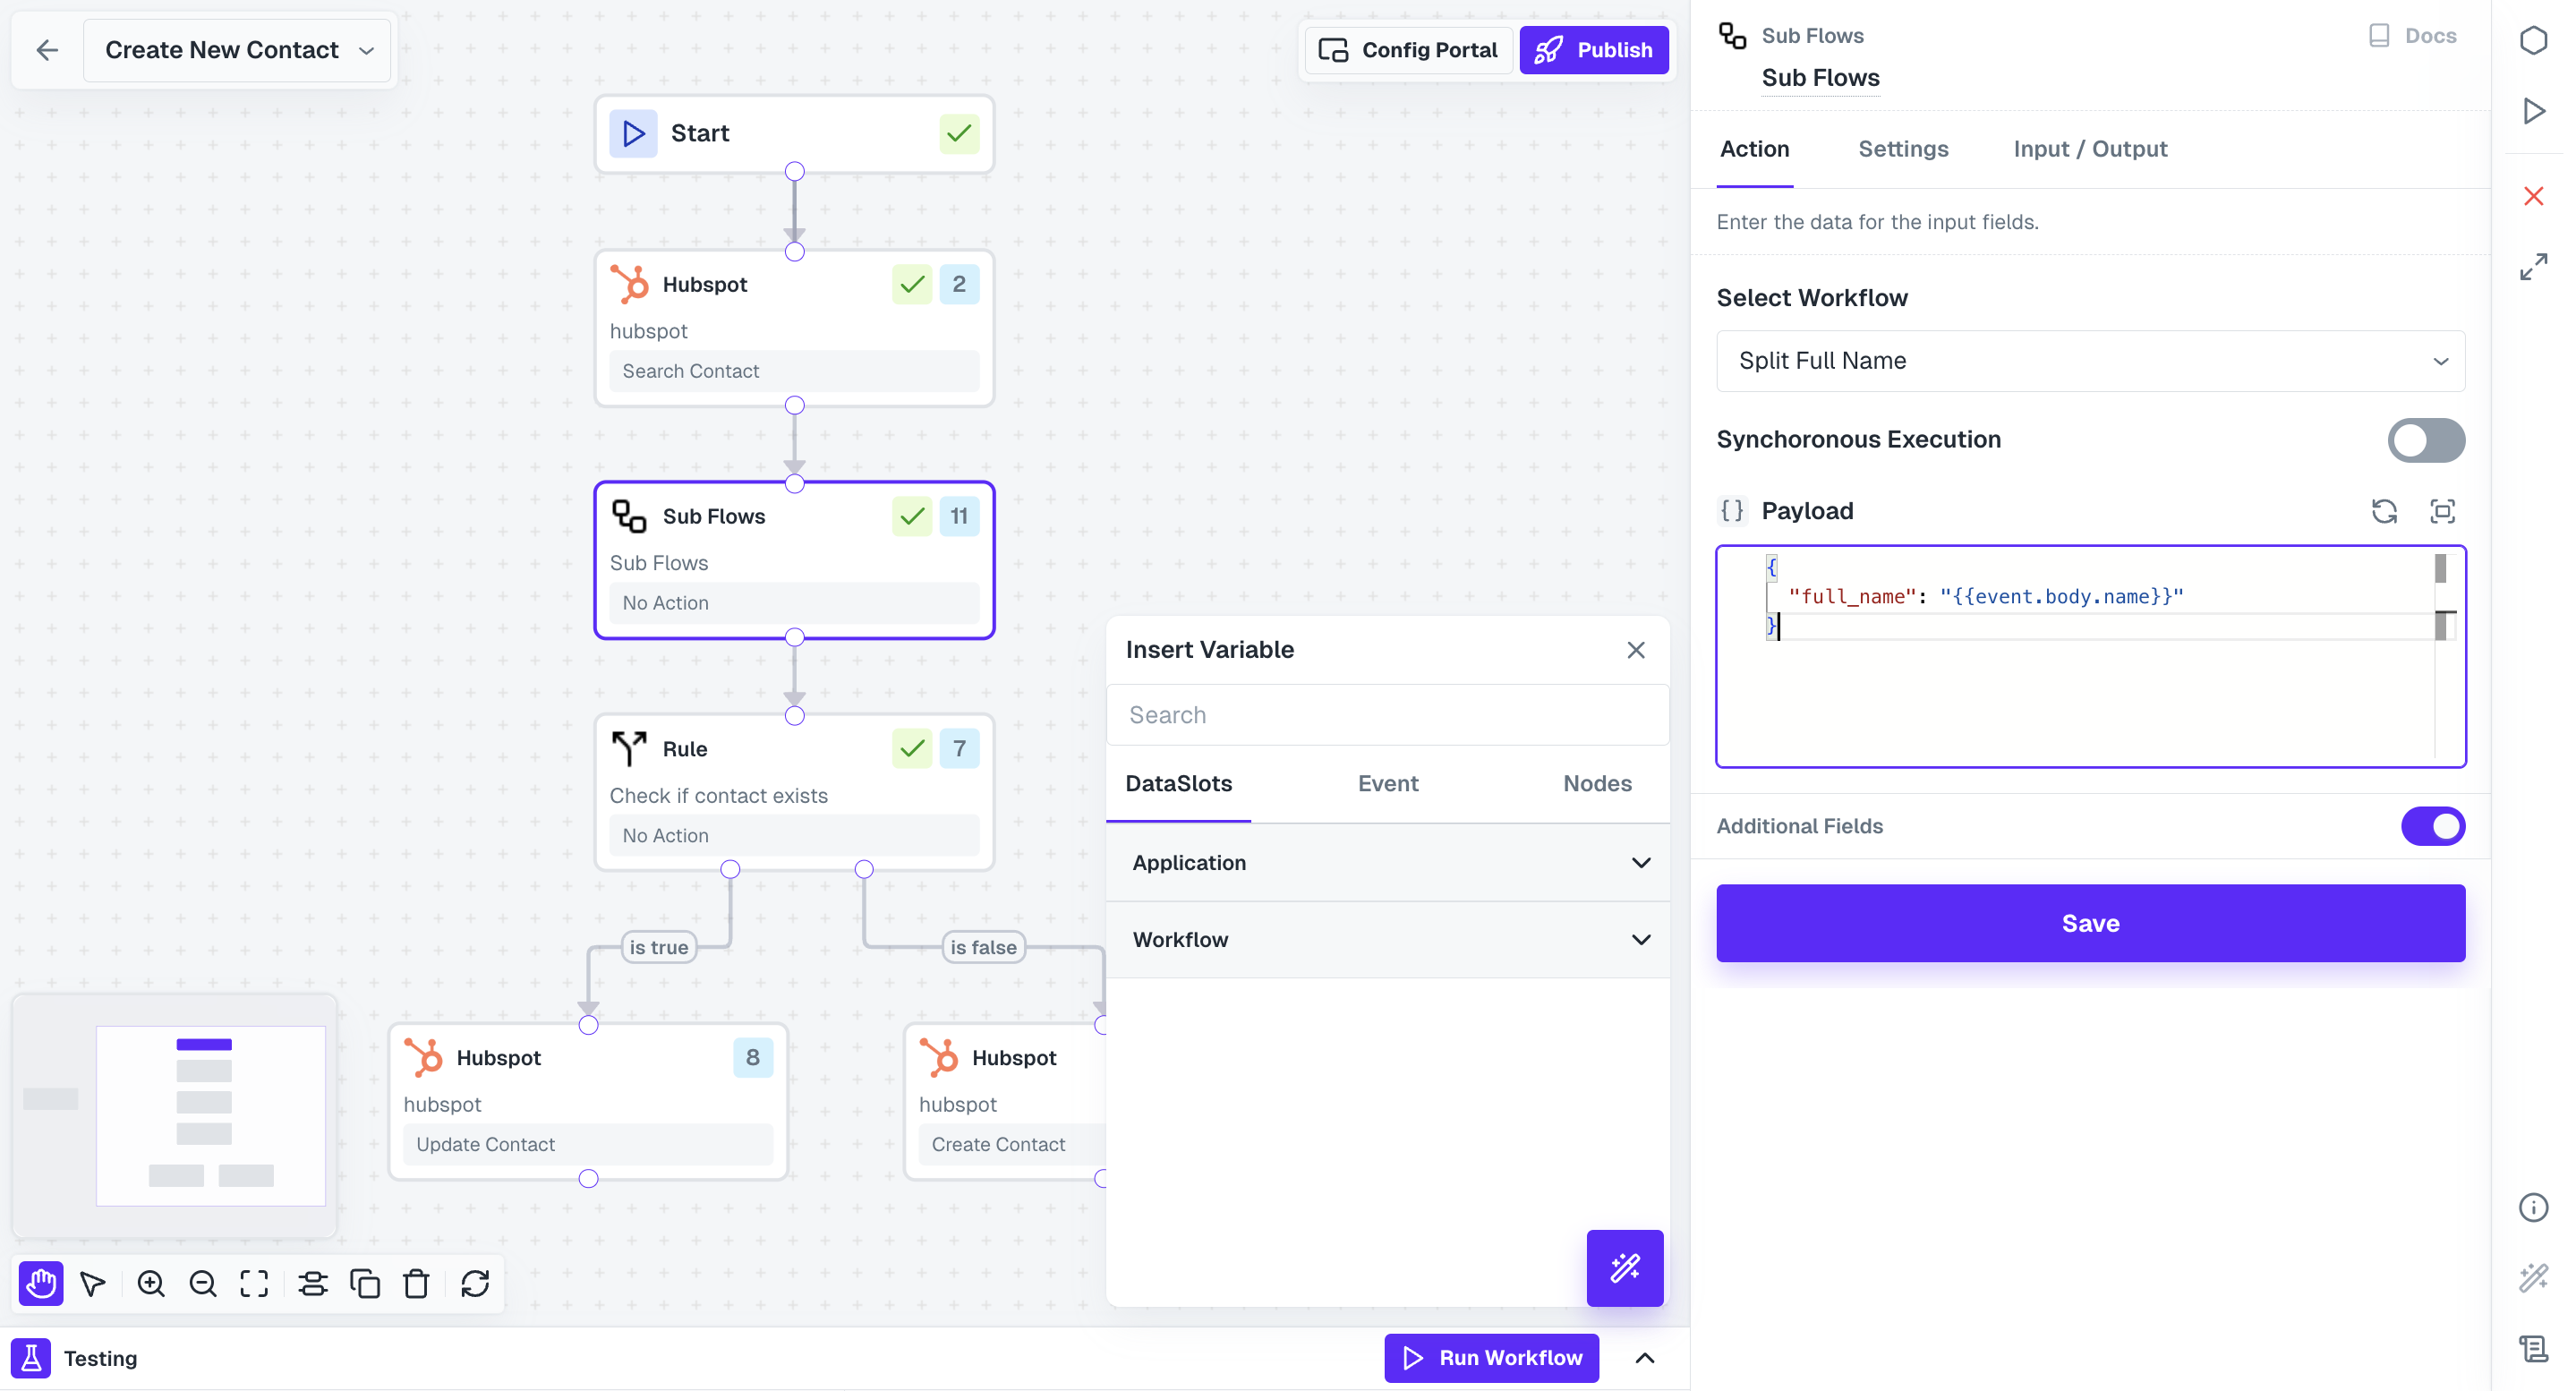The width and height of the screenshot is (2576, 1391).
Task: Expand the payload editor to fullscreen
Action: pyautogui.click(x=2442, y=511)
